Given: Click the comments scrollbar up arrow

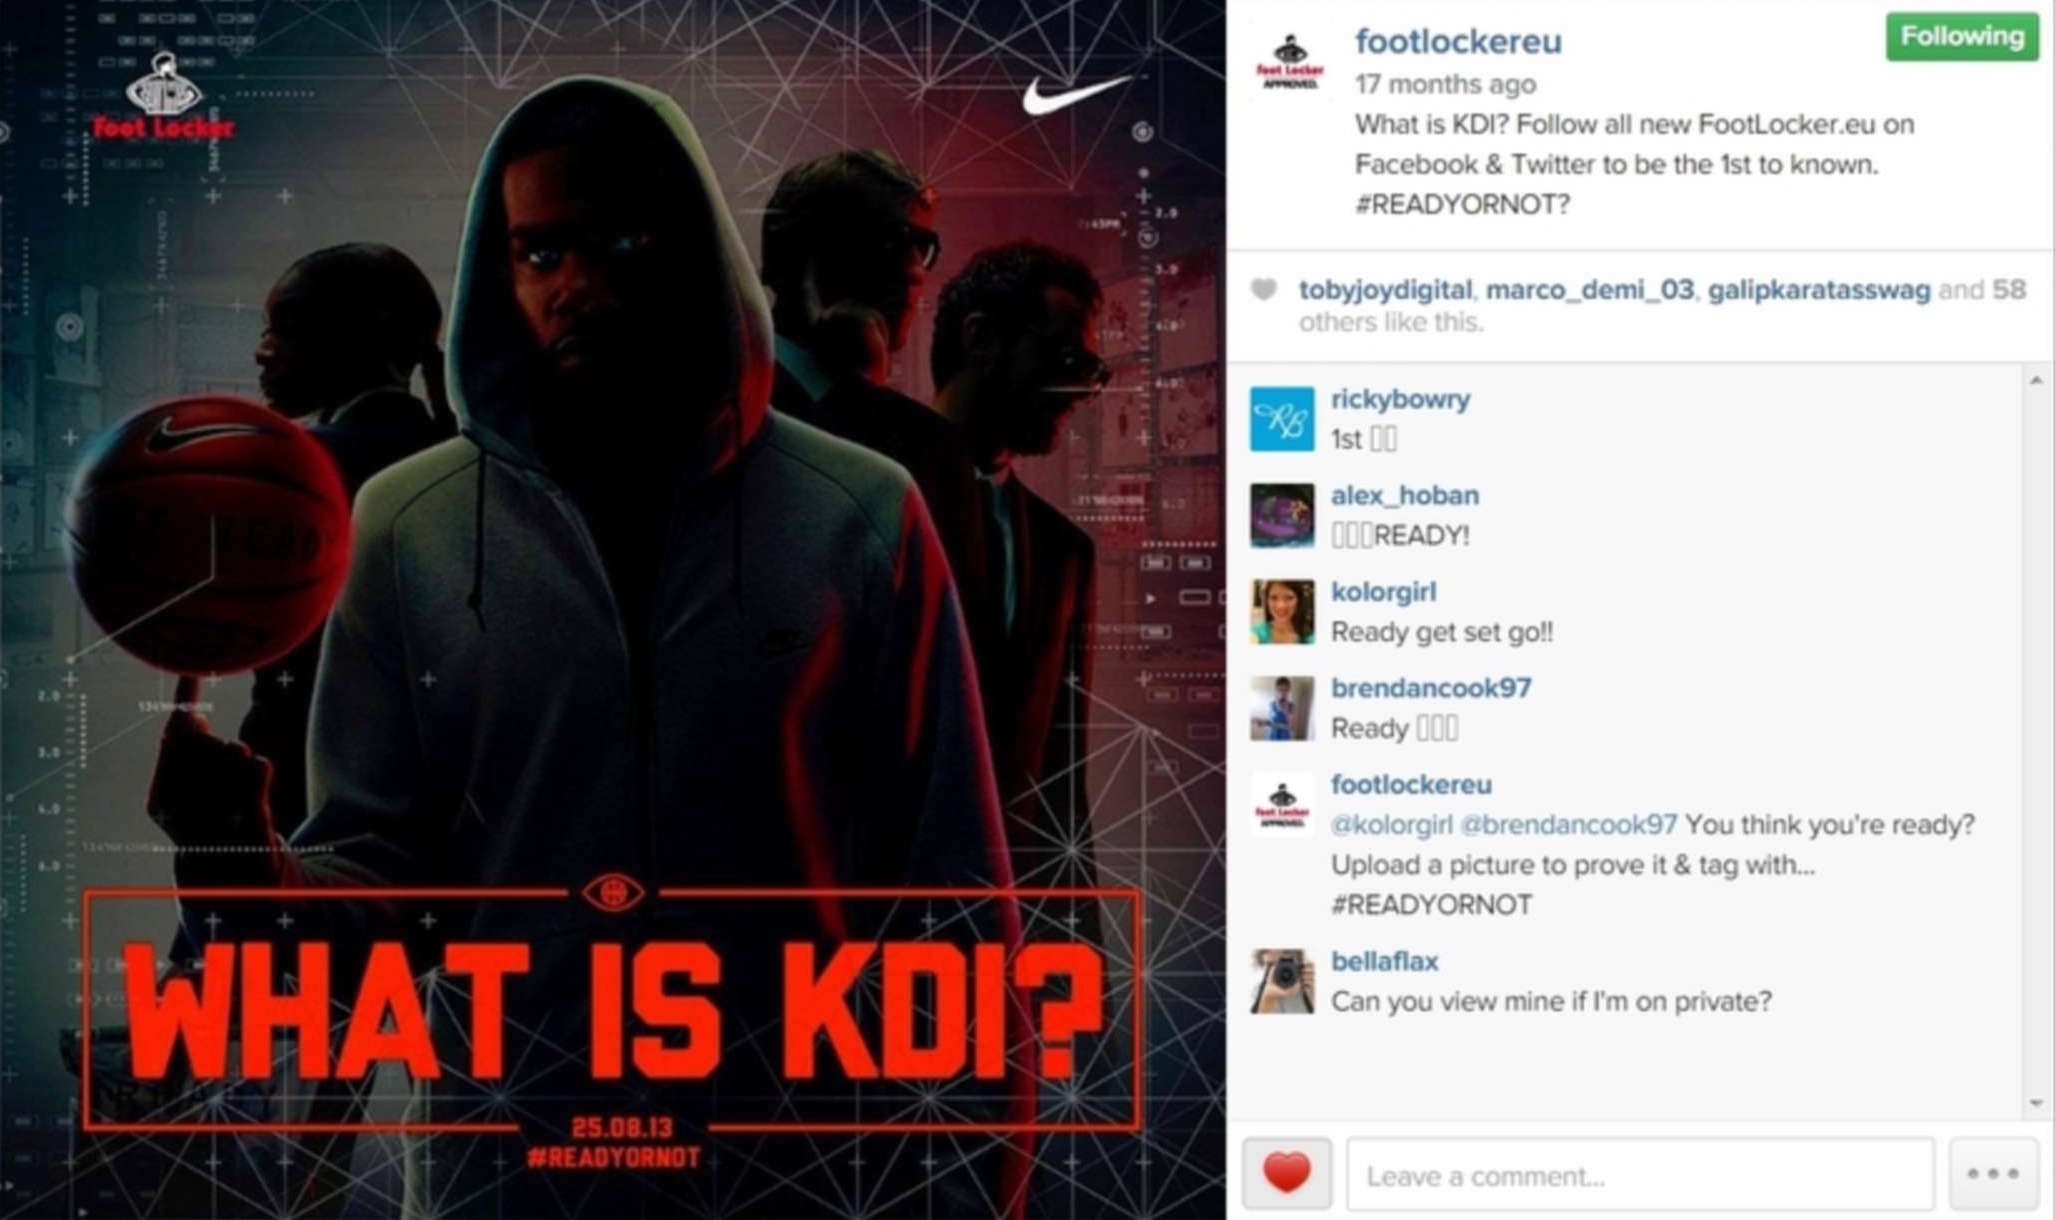Looking at the screenshot, I should [2036, 380].
